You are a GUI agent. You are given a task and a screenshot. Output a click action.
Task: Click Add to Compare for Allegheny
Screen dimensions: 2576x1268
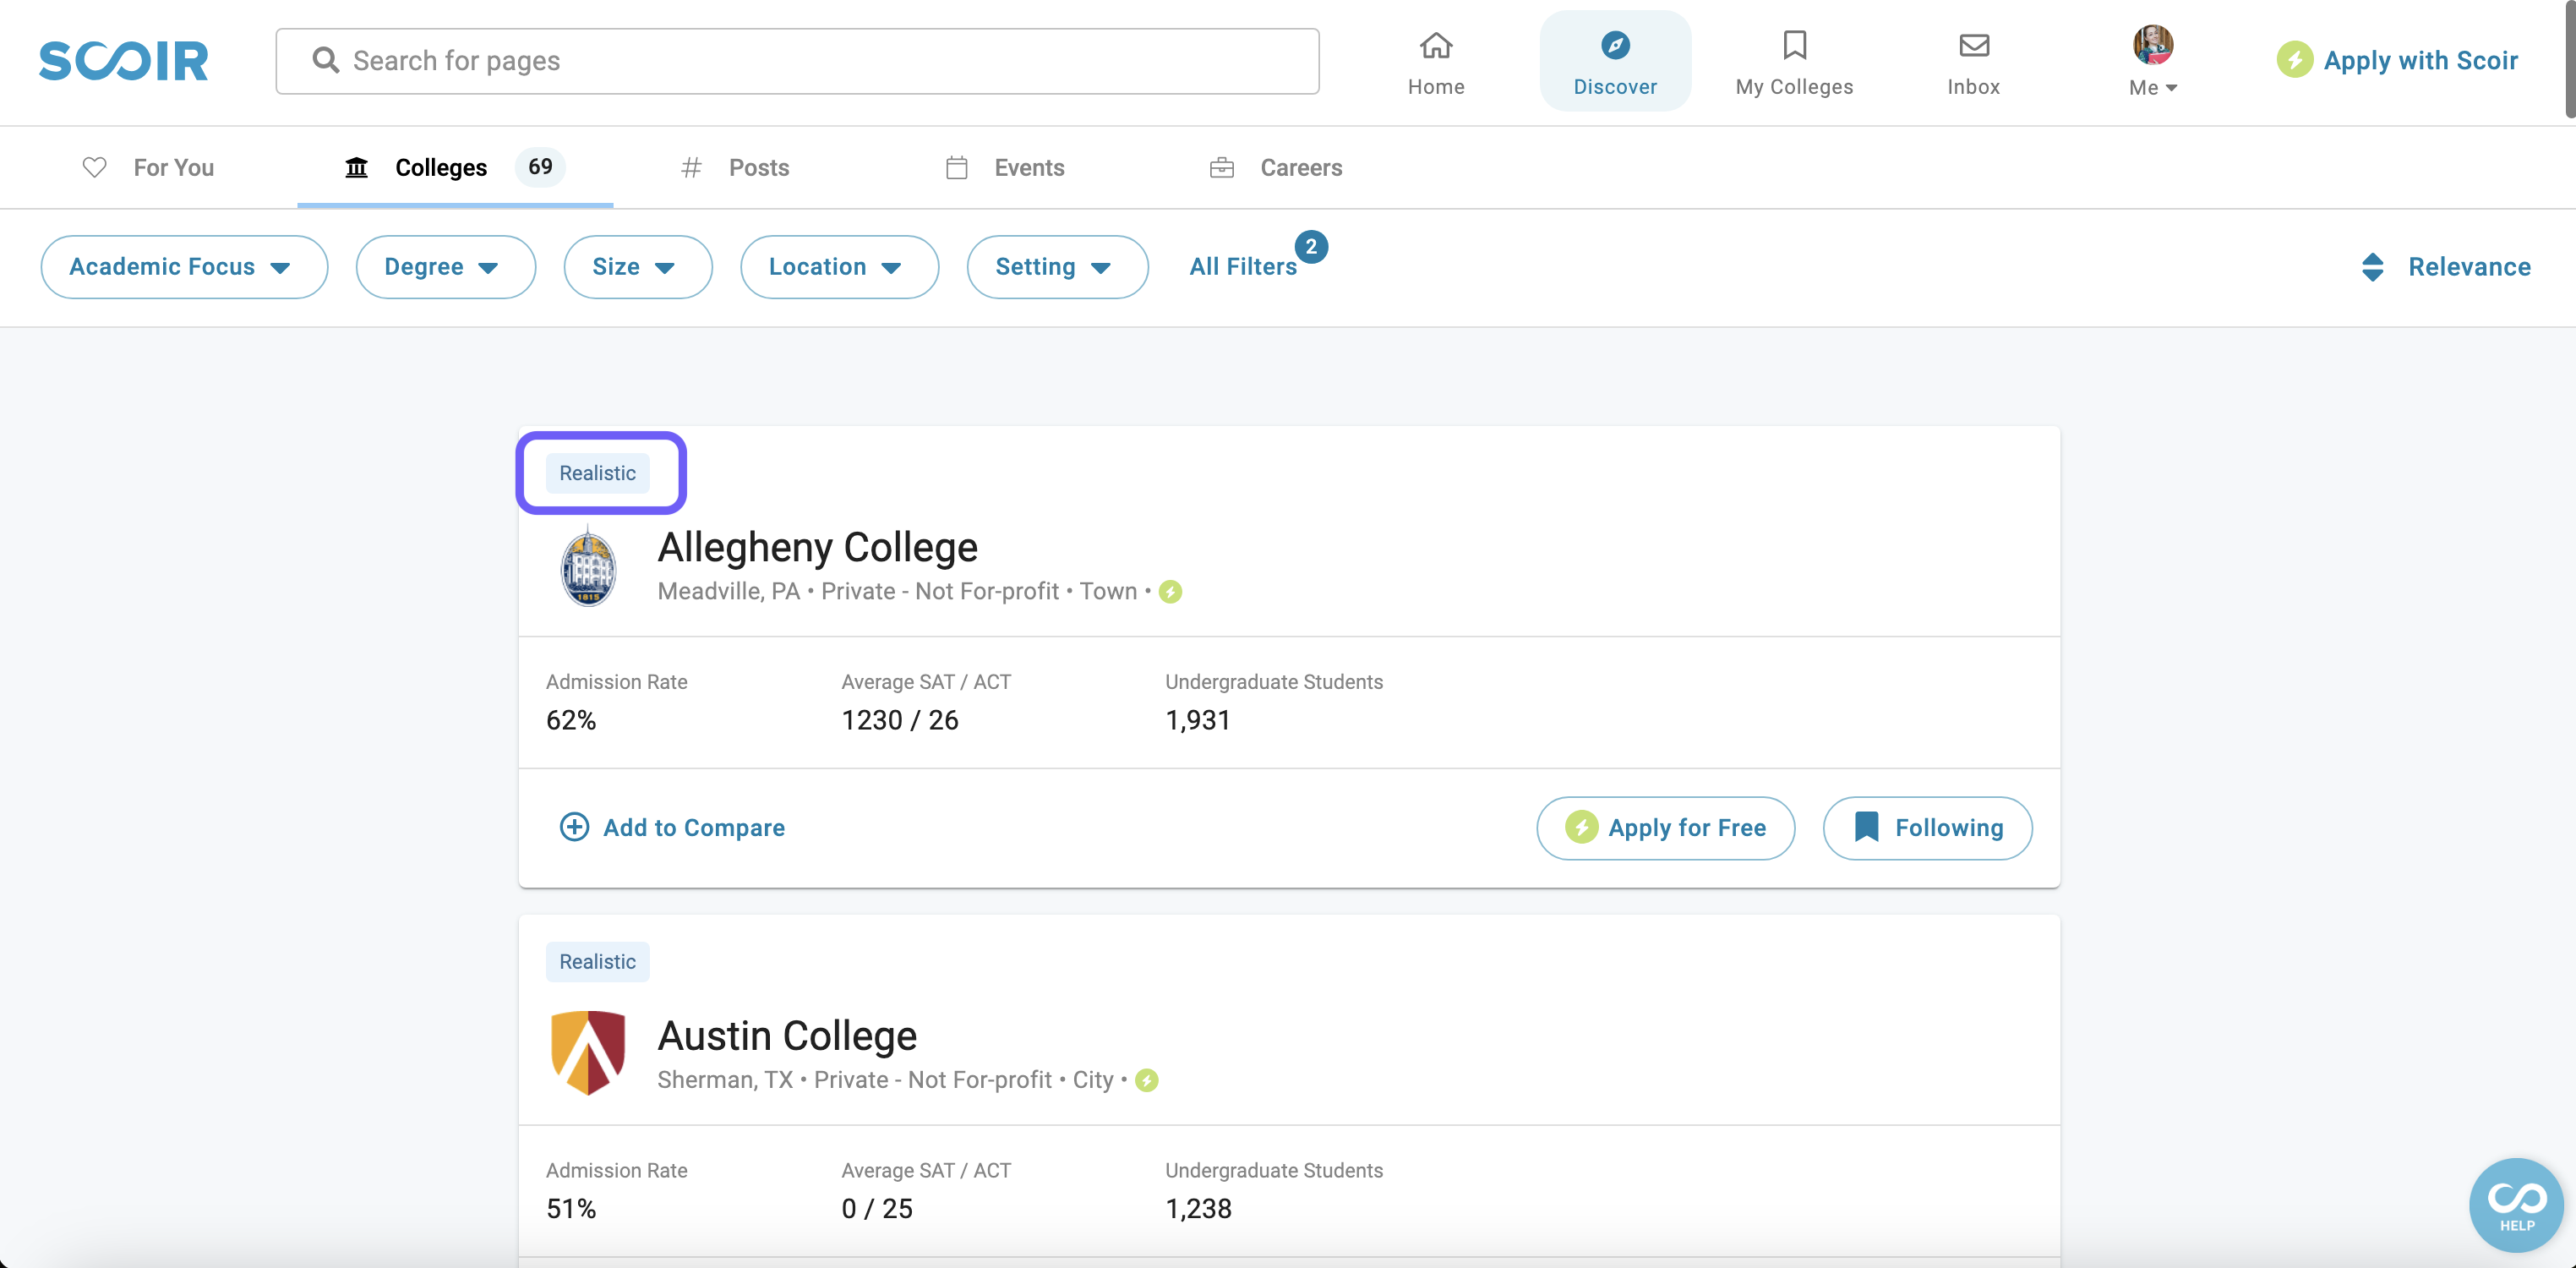click(672, 828)
